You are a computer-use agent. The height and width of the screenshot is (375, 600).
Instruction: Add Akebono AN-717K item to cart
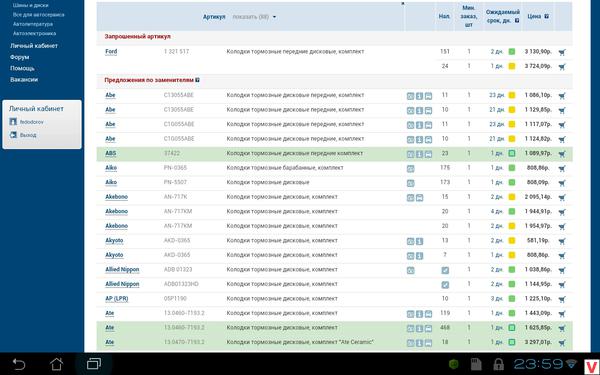coord(562,197)
